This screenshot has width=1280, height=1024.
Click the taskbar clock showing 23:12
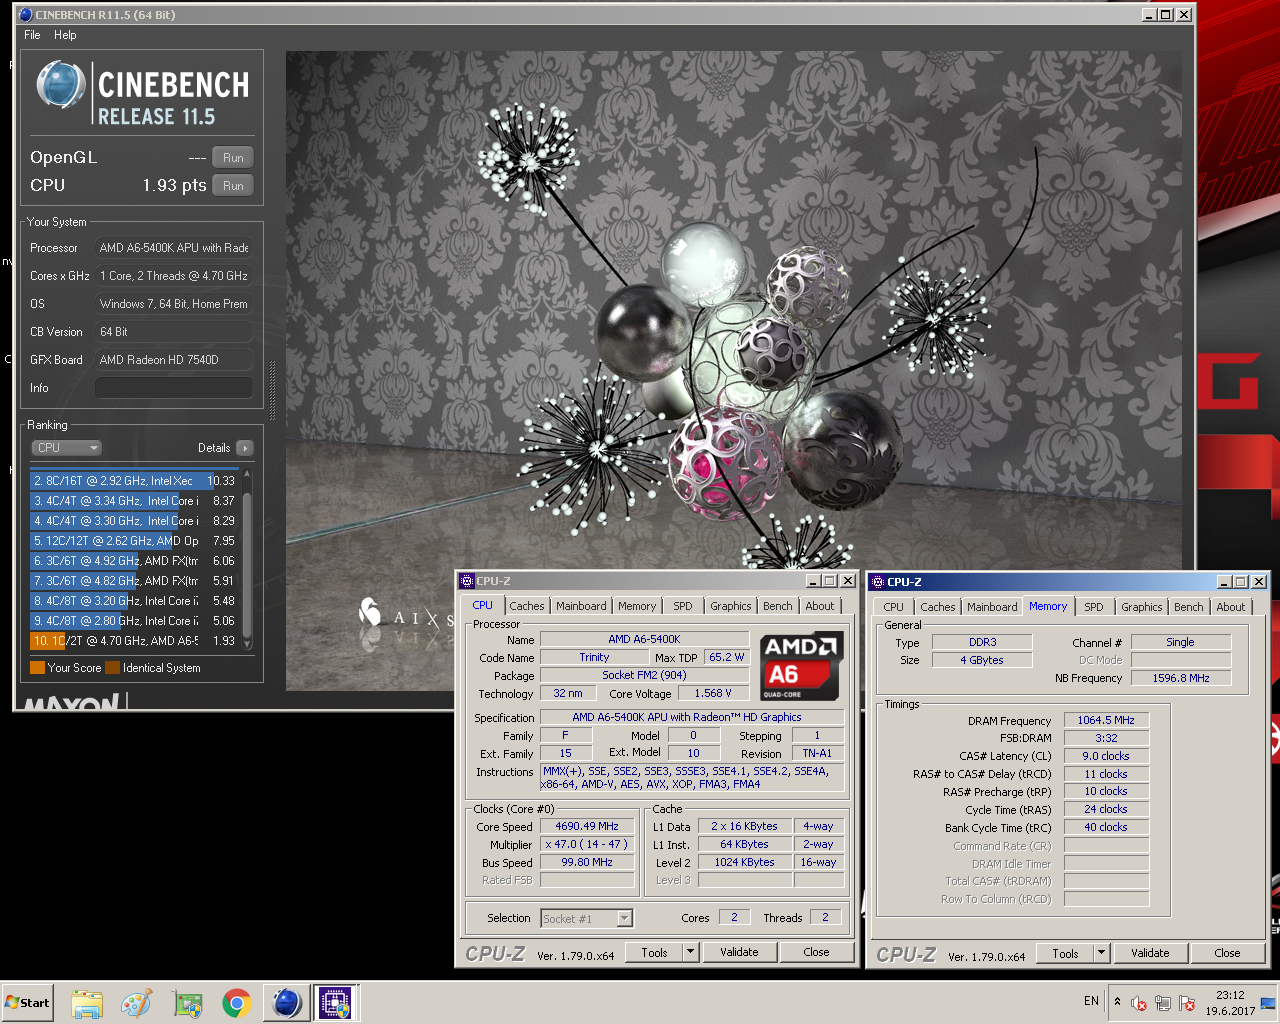1230,1002
